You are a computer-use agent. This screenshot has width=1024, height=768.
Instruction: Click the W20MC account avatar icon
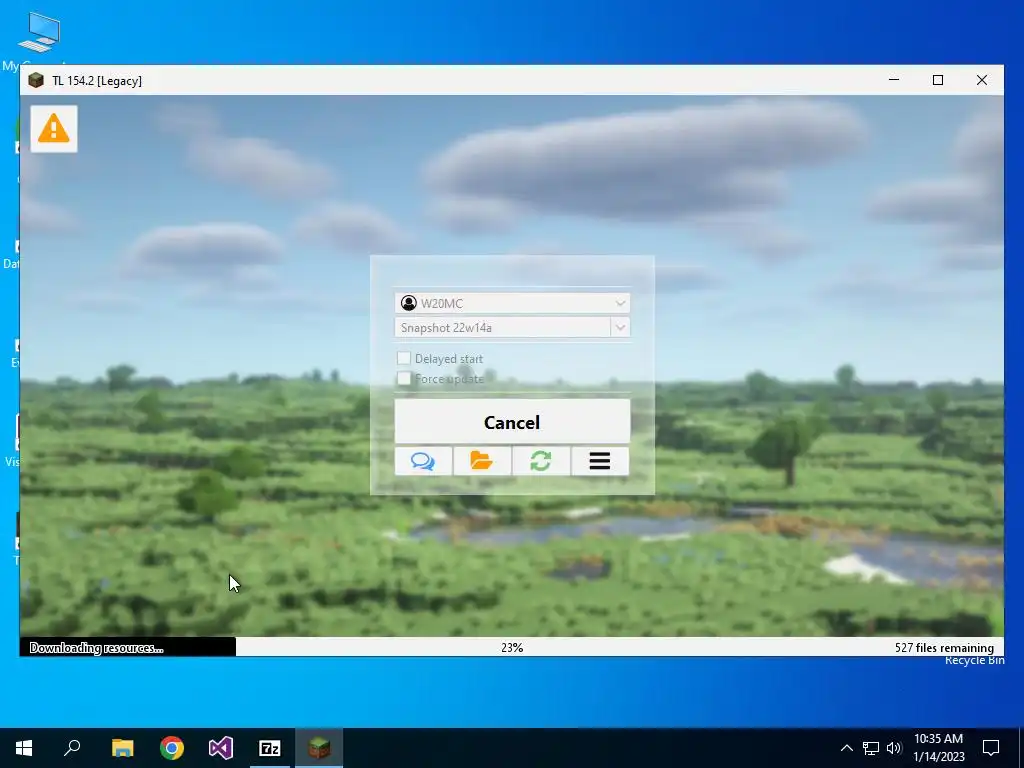coord(409,303)
